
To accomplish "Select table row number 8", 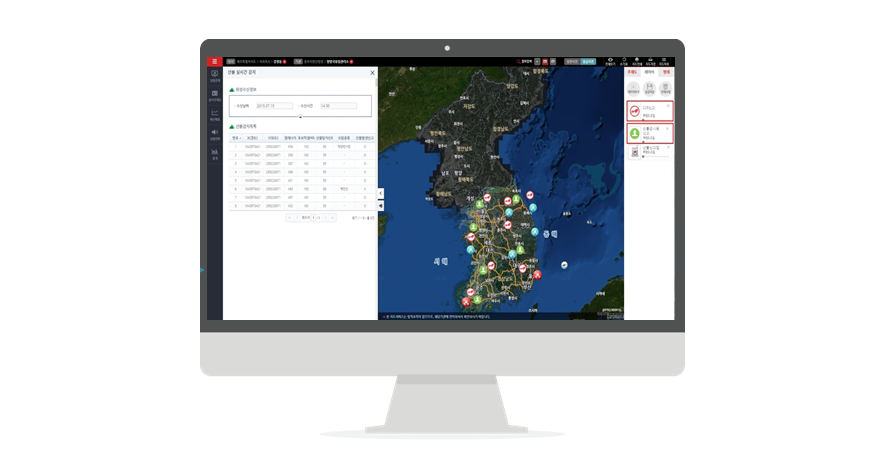I will click(302, 206).
